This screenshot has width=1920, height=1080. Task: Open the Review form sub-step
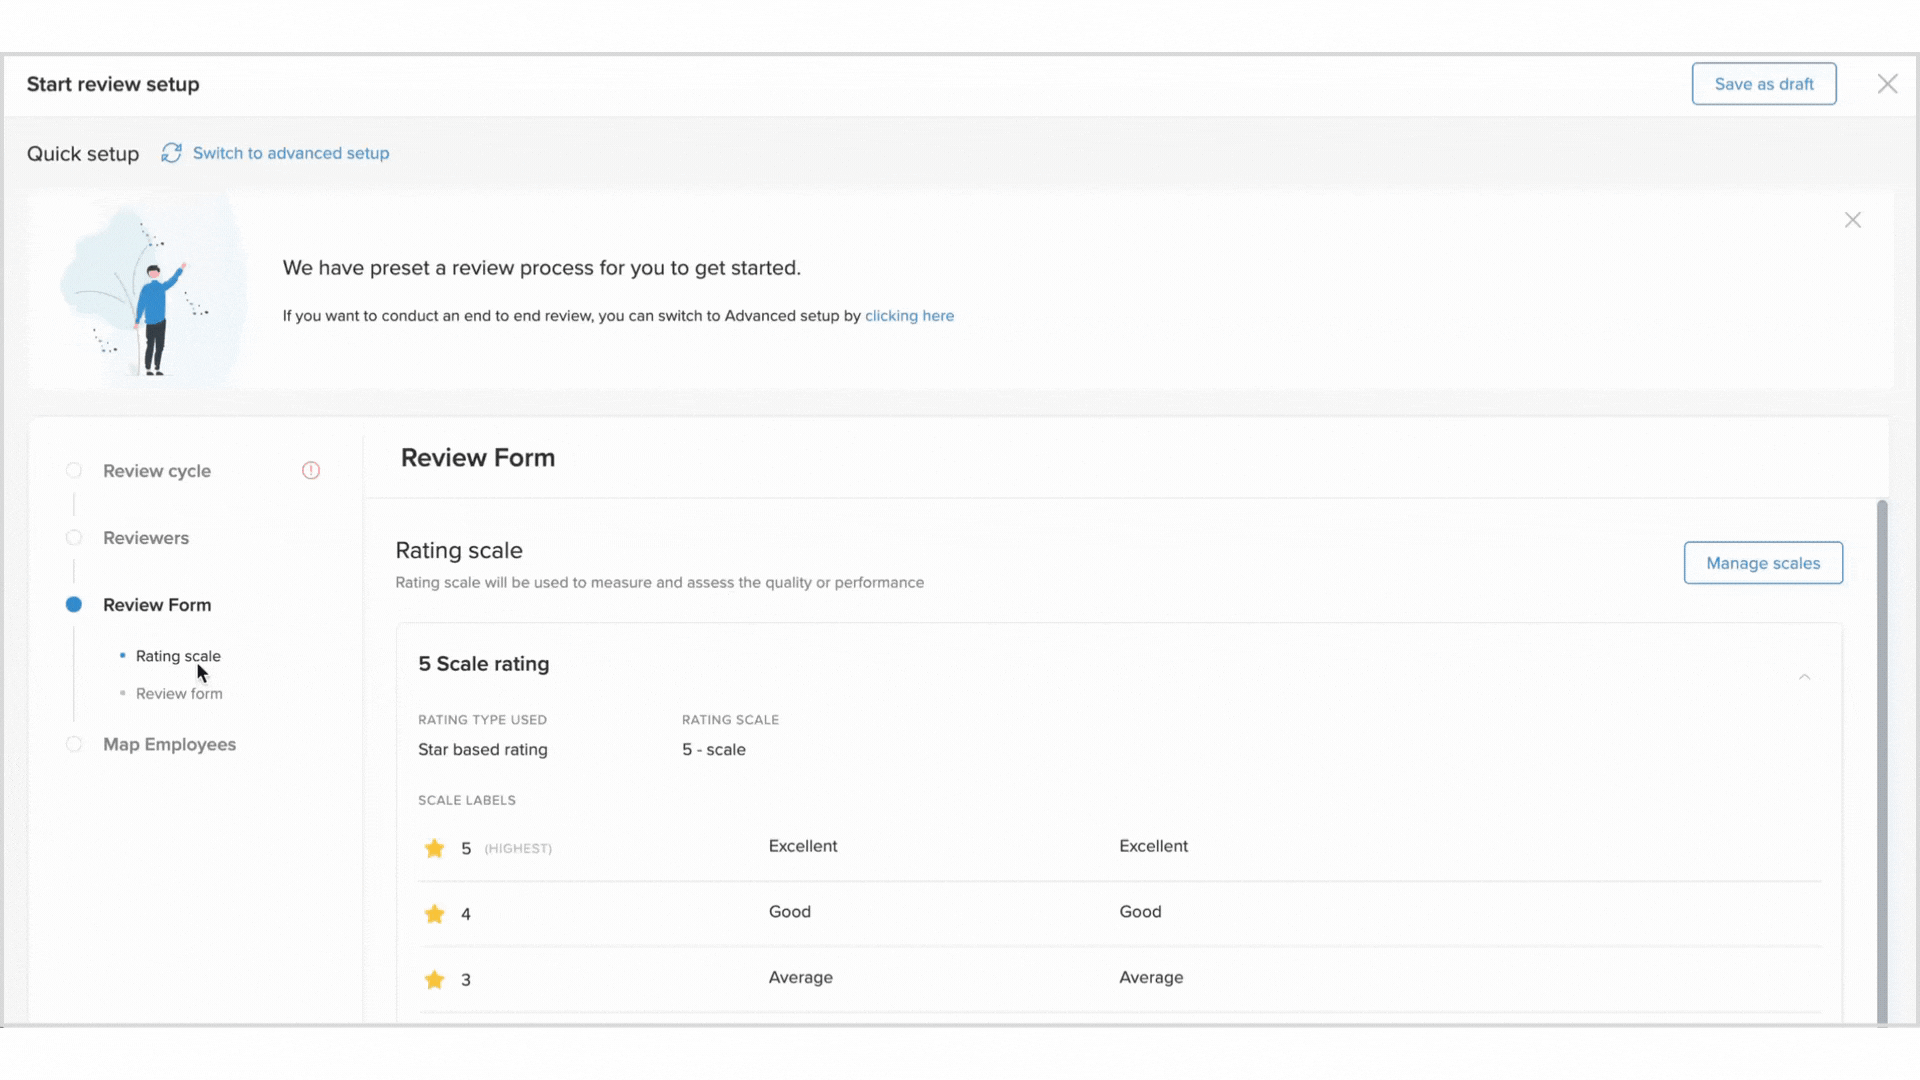tap(179, 694)
